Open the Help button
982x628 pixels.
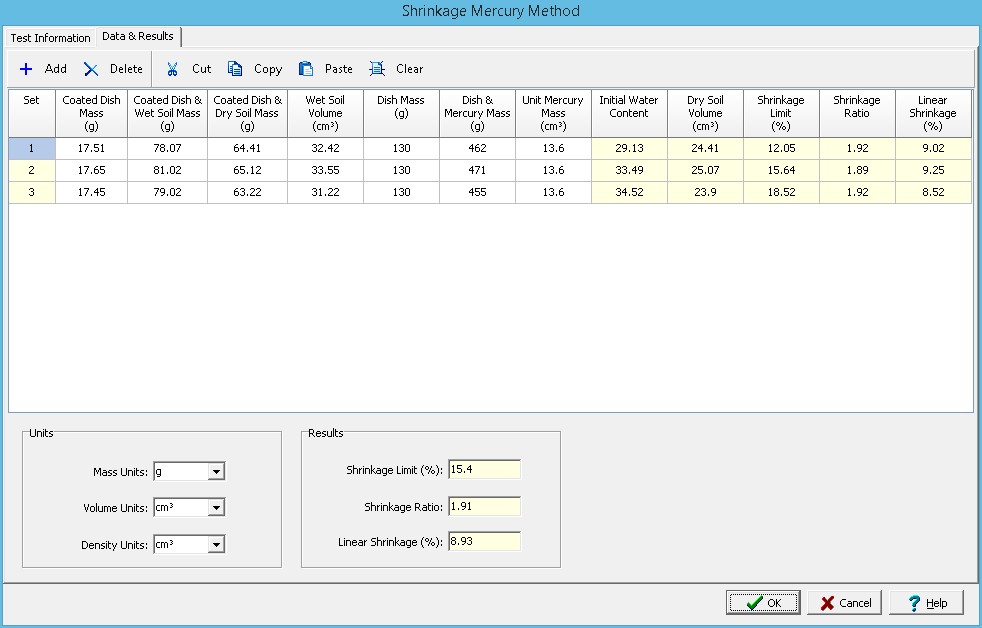tap(926, 603)
